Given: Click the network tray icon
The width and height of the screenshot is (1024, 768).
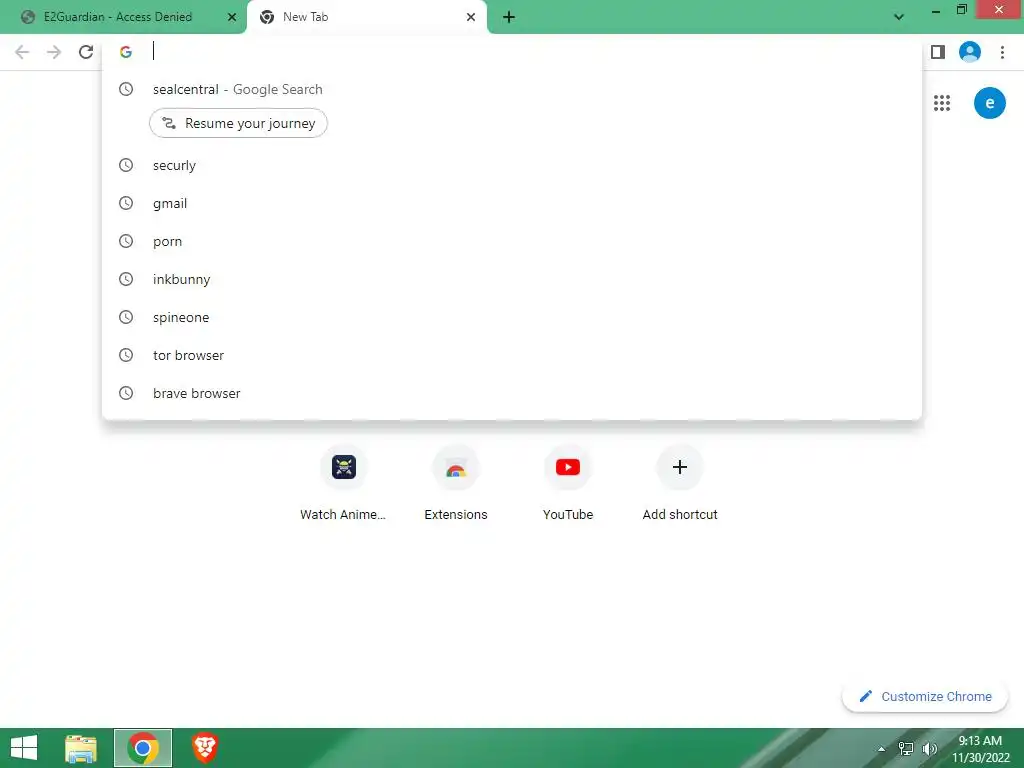Looking at the screenshot, I should tap(906, 749).
